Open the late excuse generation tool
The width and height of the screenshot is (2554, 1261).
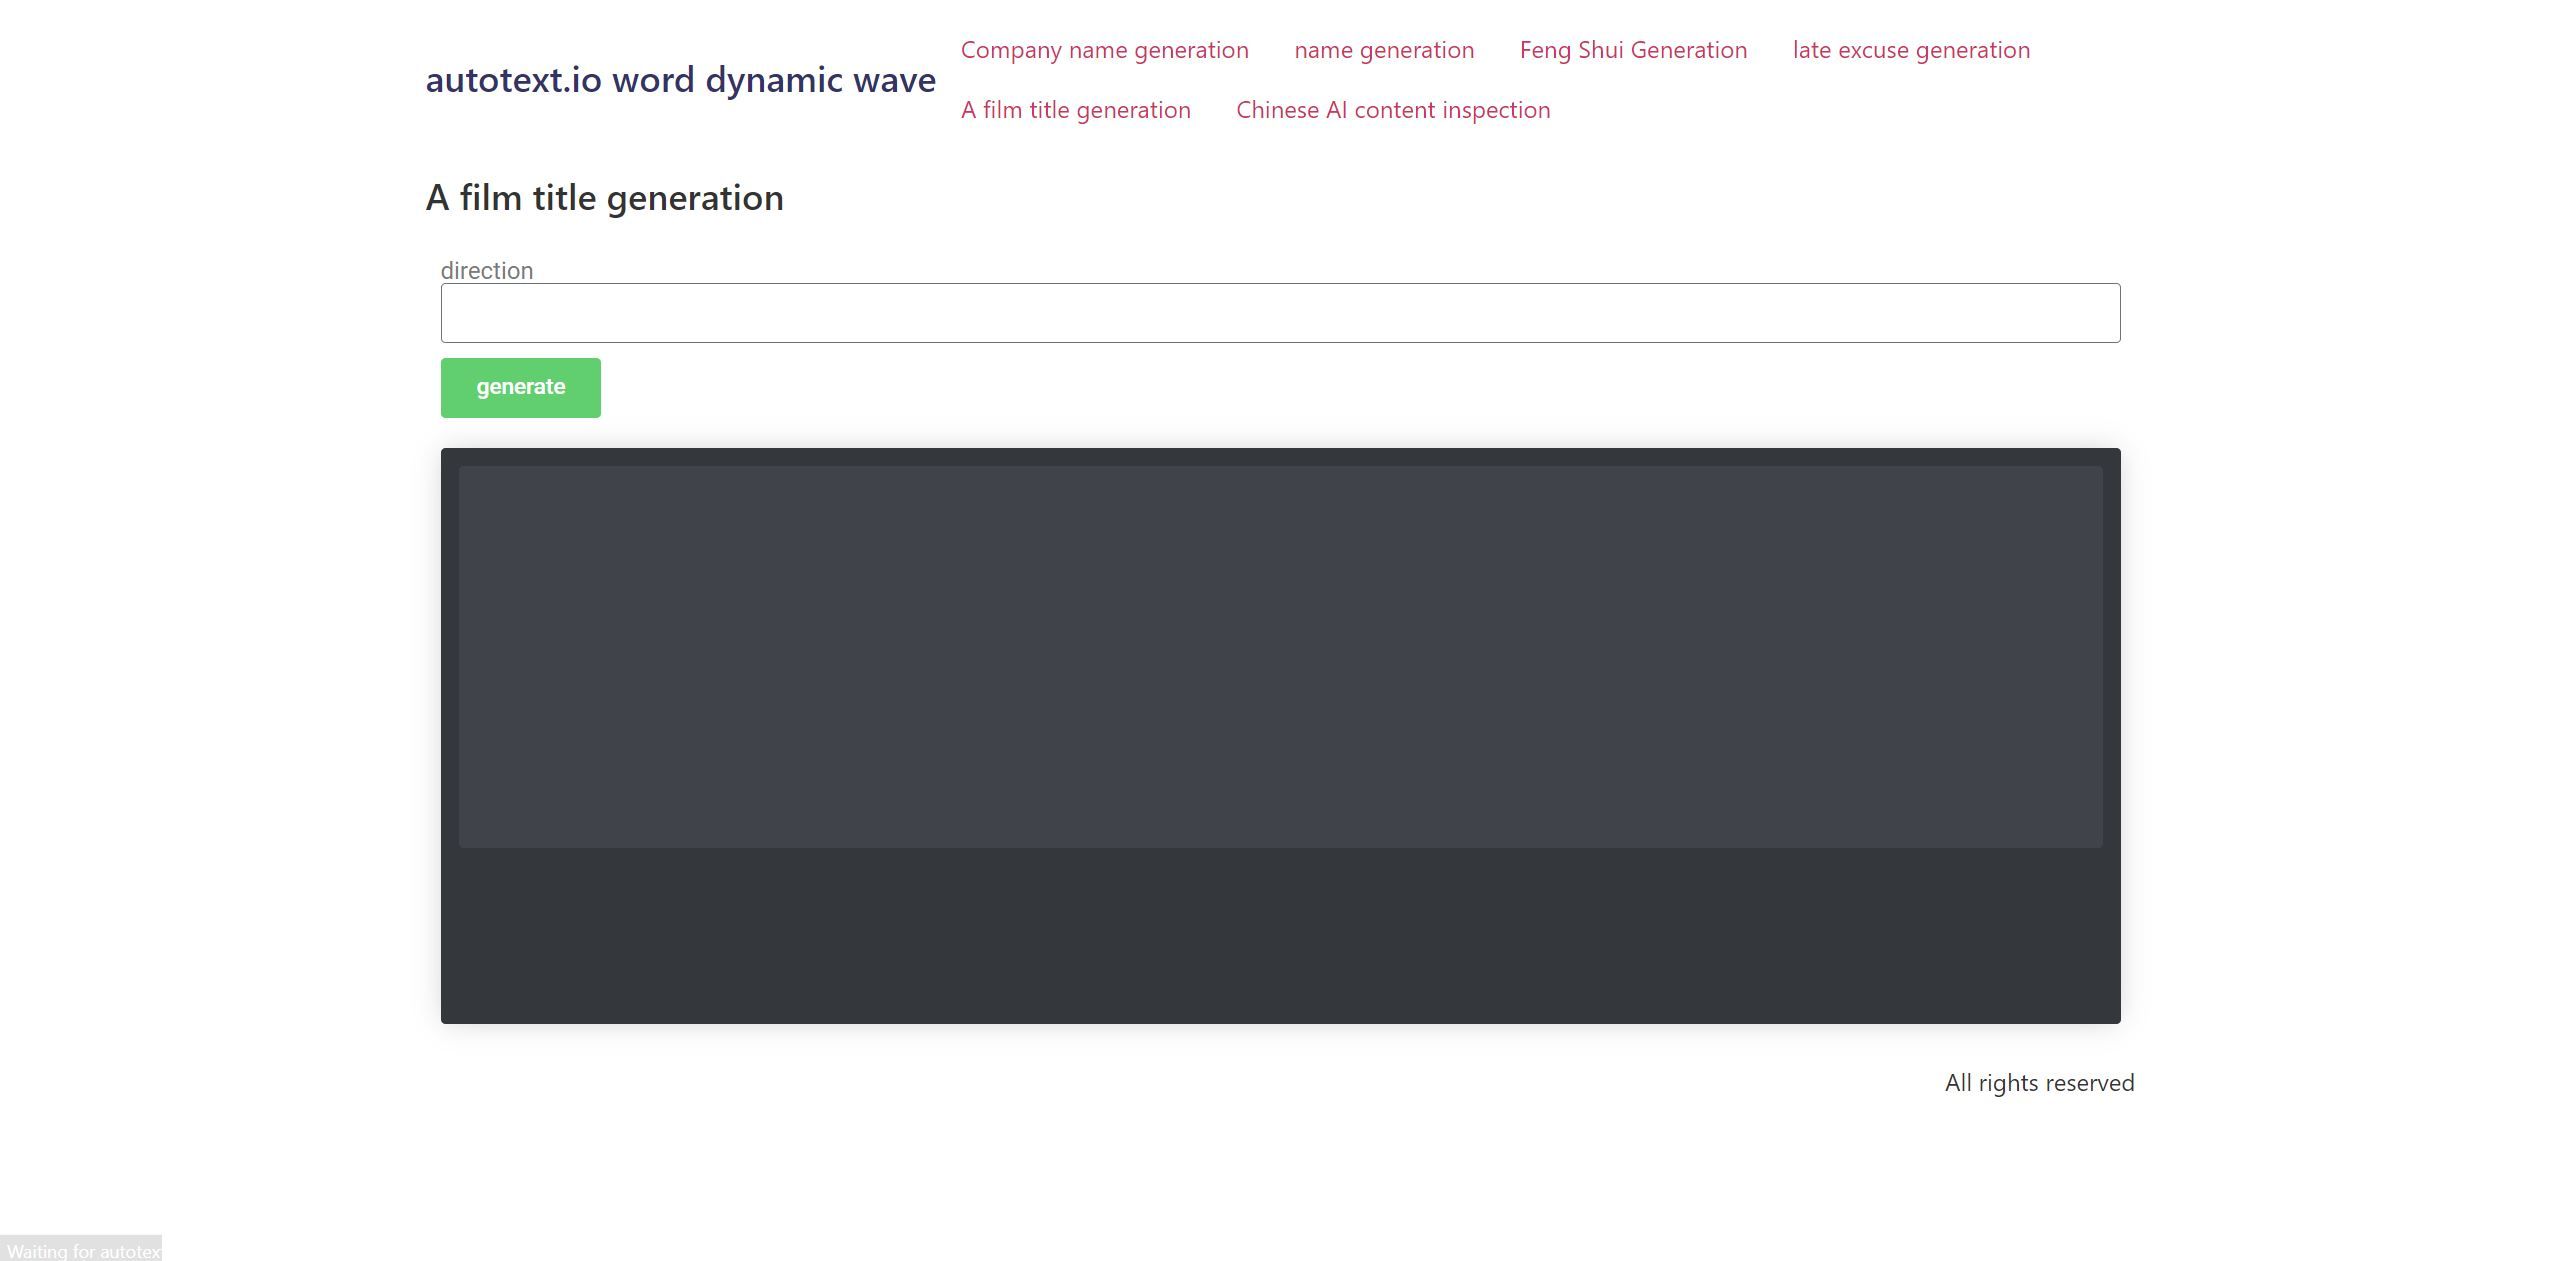[1910, 50]
